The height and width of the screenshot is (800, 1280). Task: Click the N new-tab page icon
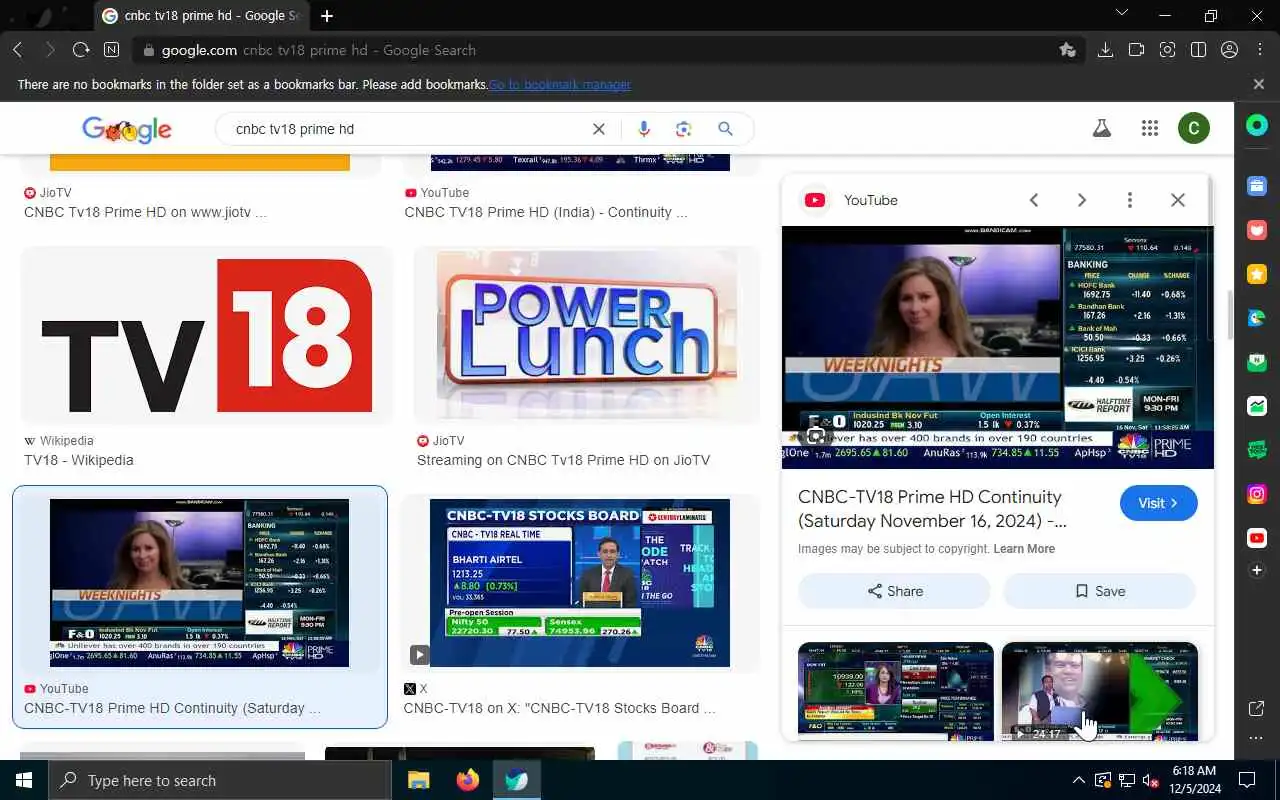point(111,50)
